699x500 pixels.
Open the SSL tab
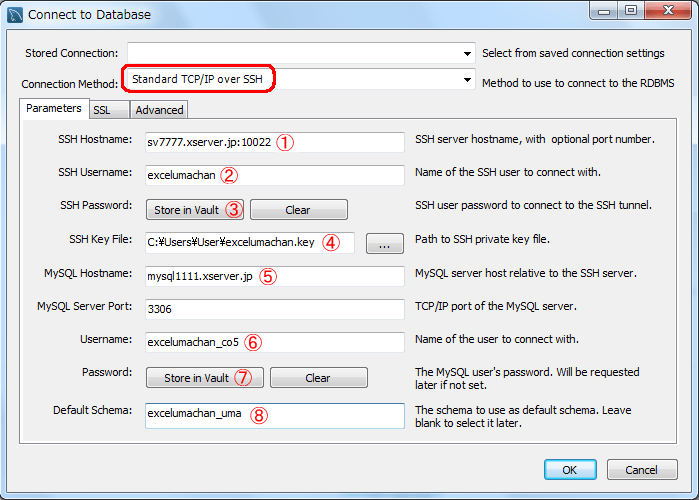pyautogui.click(x=102, y=110)
